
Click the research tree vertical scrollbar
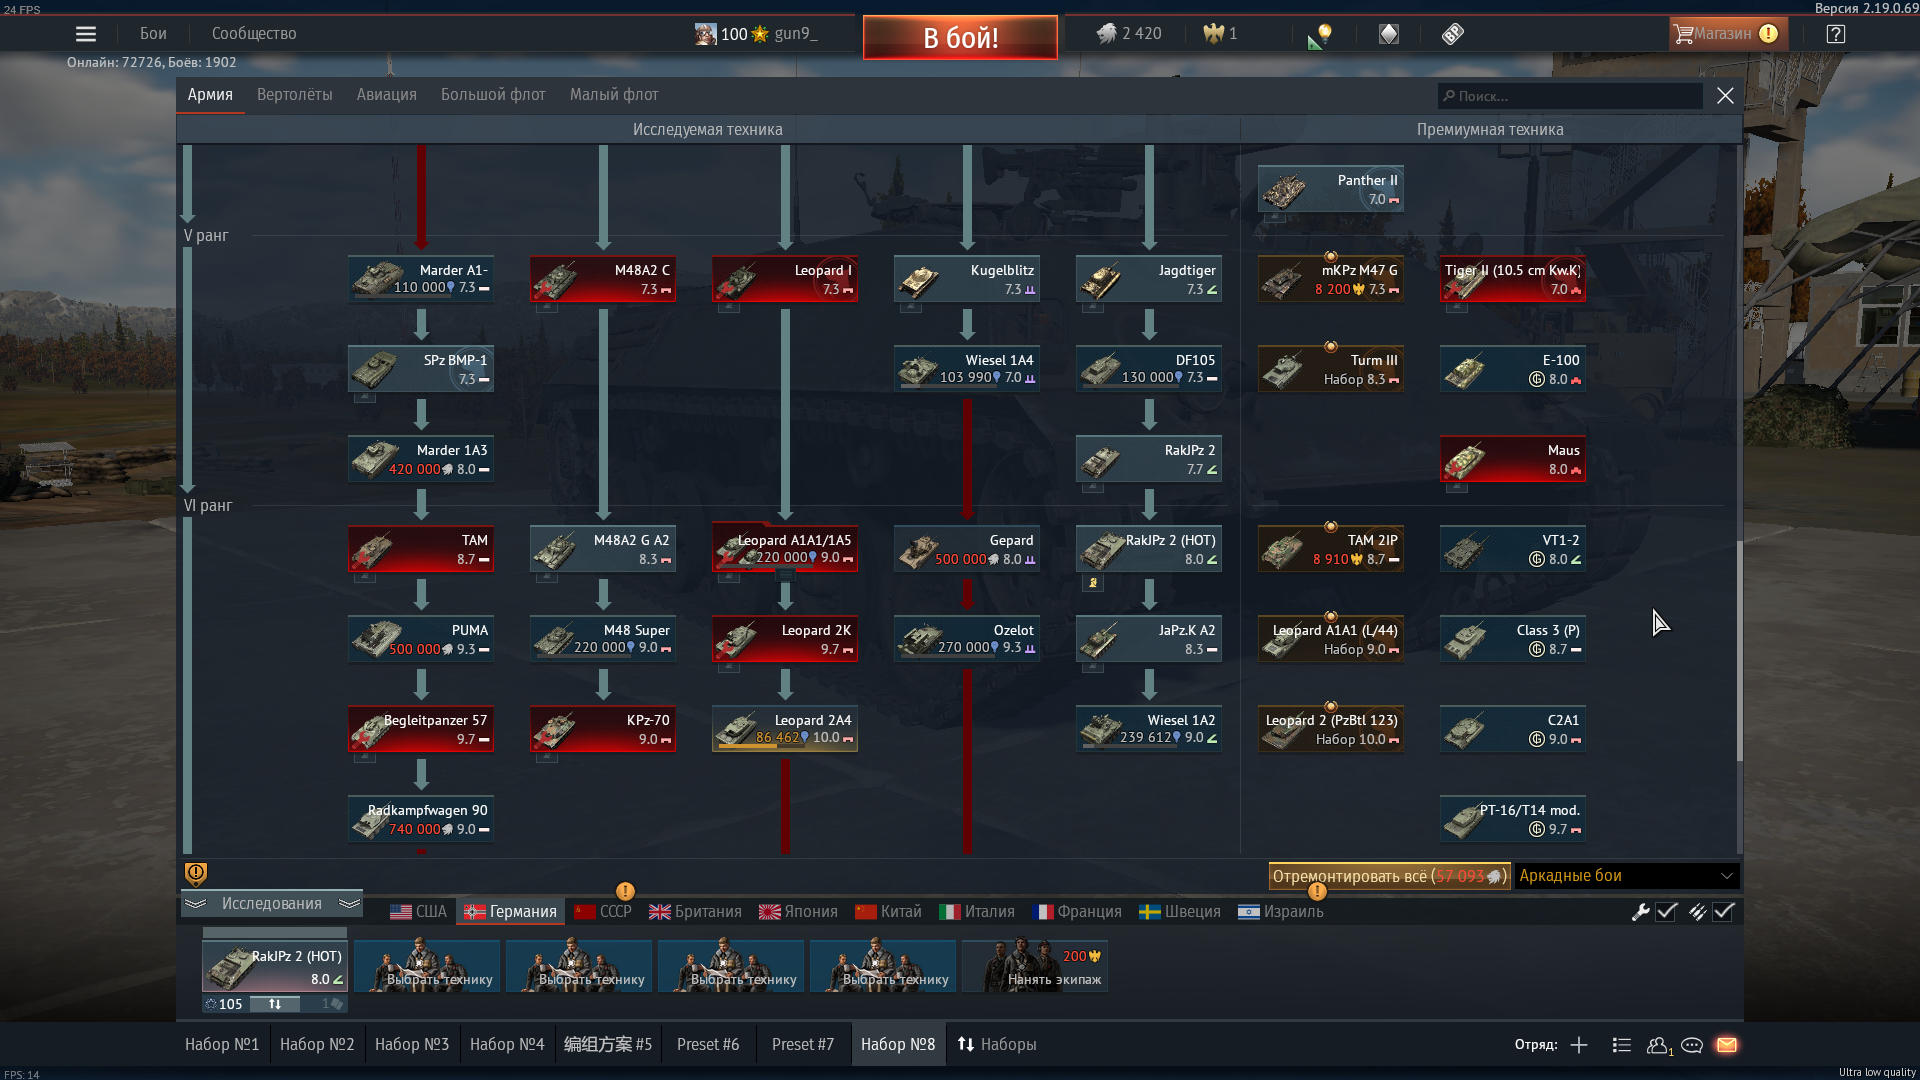[x=1739, y=650]
